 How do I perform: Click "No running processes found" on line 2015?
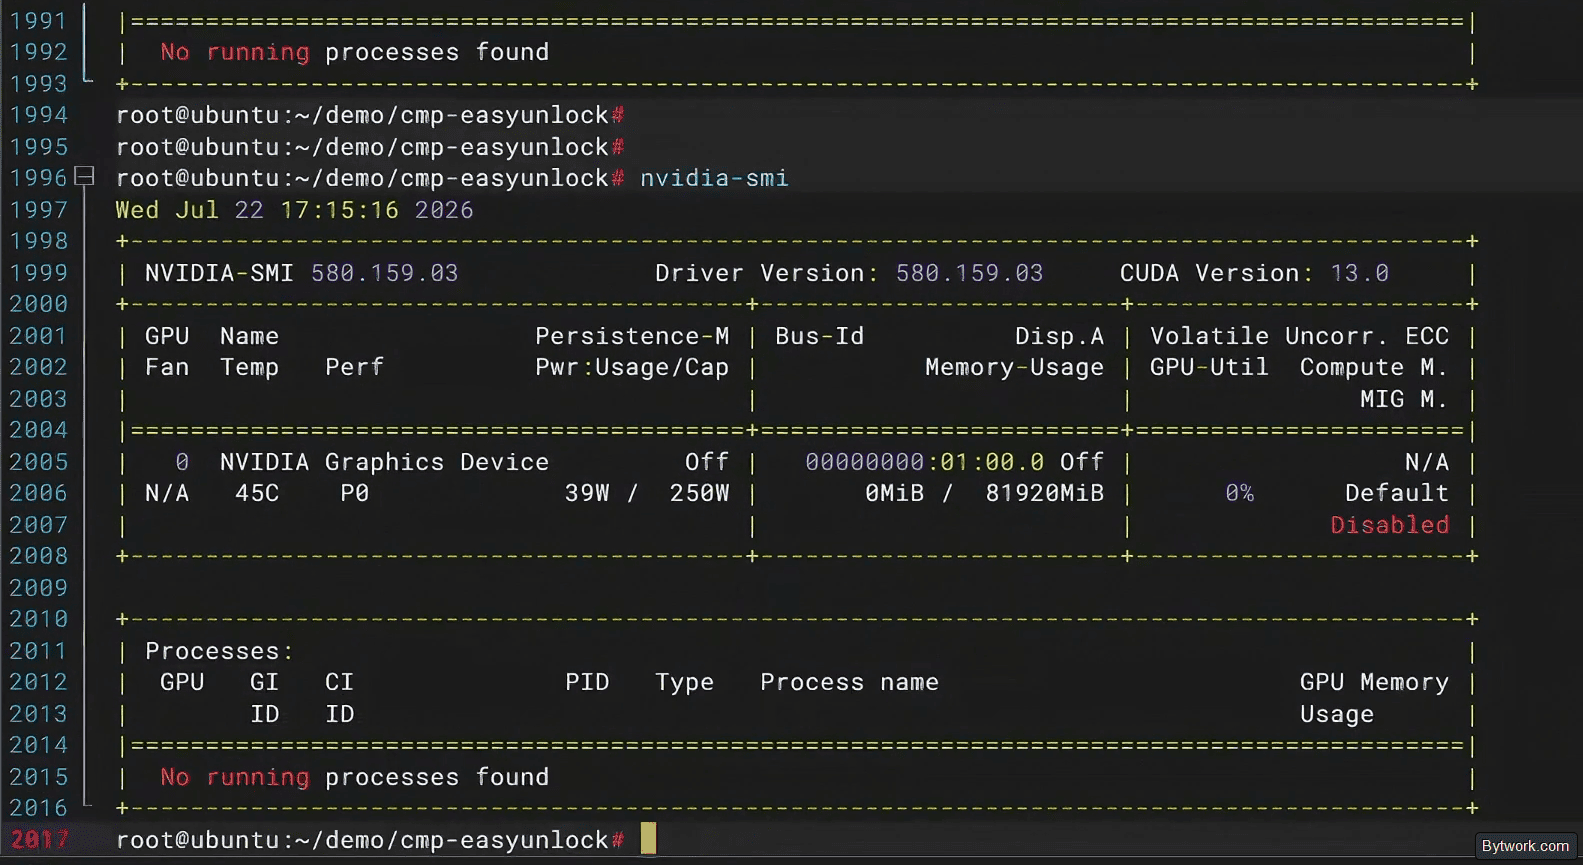point(354,777)
